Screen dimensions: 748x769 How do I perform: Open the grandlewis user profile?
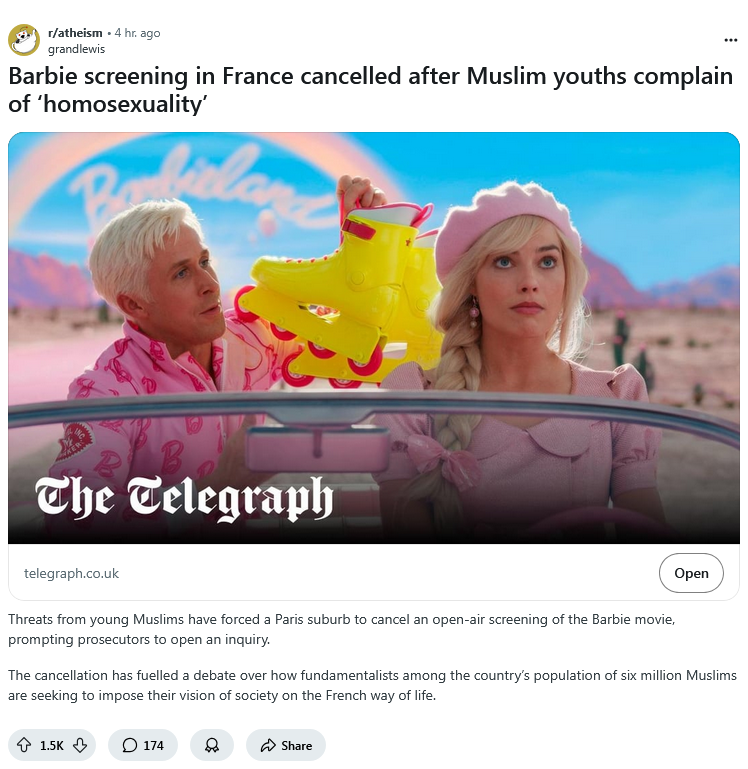77,49
